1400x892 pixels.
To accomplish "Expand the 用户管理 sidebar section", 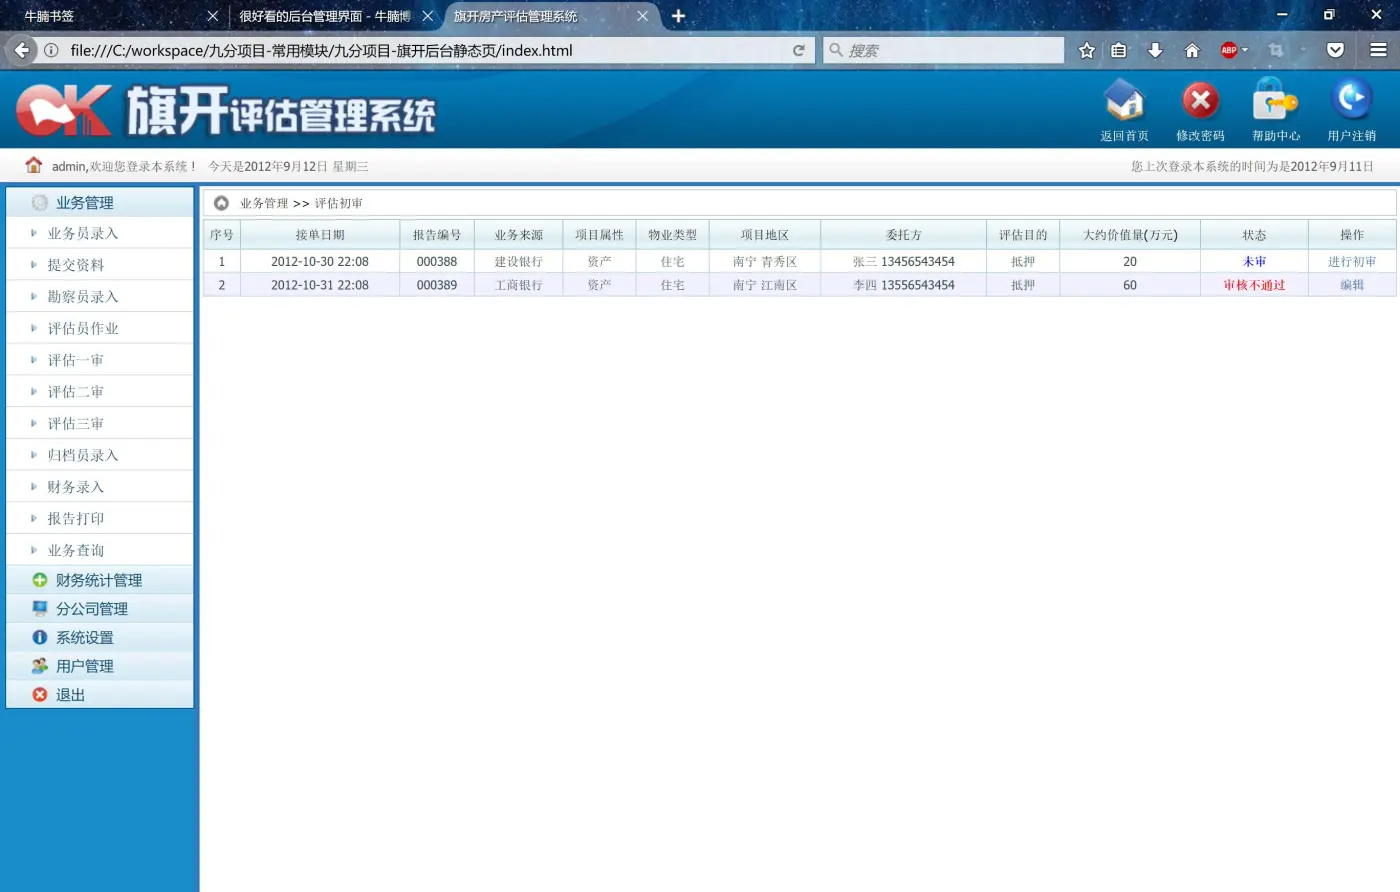I will coord(100,666).
